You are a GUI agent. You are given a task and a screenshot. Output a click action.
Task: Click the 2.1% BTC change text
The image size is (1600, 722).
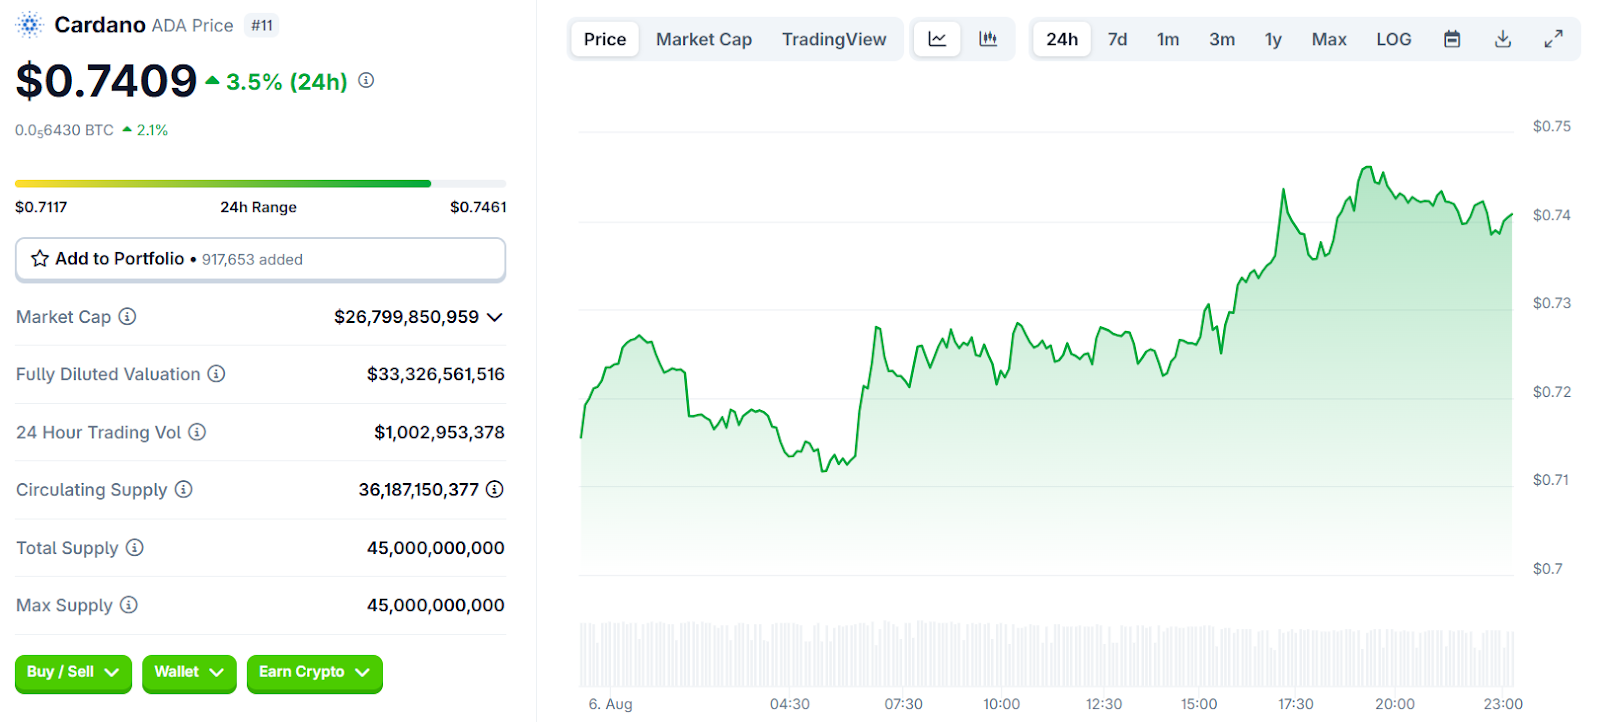coord(152,130)
